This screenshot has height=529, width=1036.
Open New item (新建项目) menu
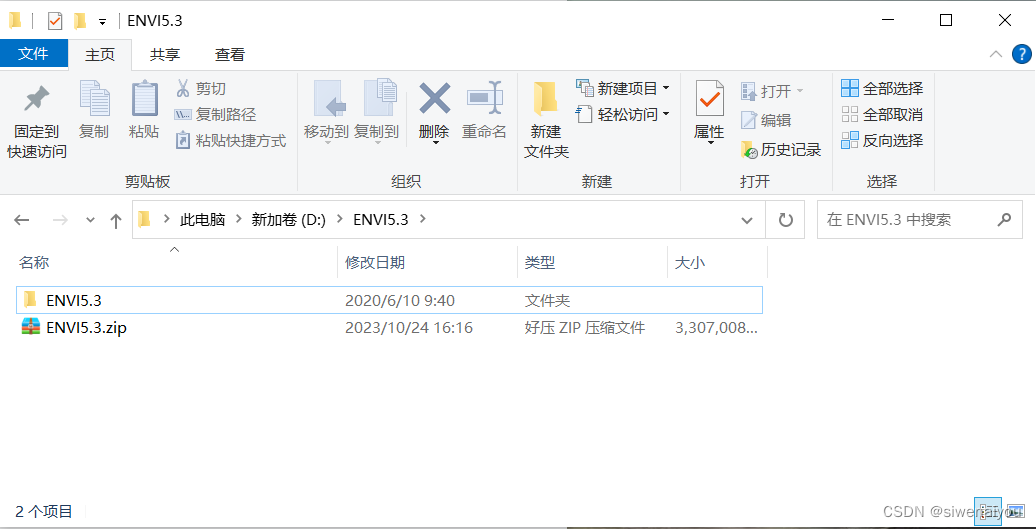tap(623, 88)
